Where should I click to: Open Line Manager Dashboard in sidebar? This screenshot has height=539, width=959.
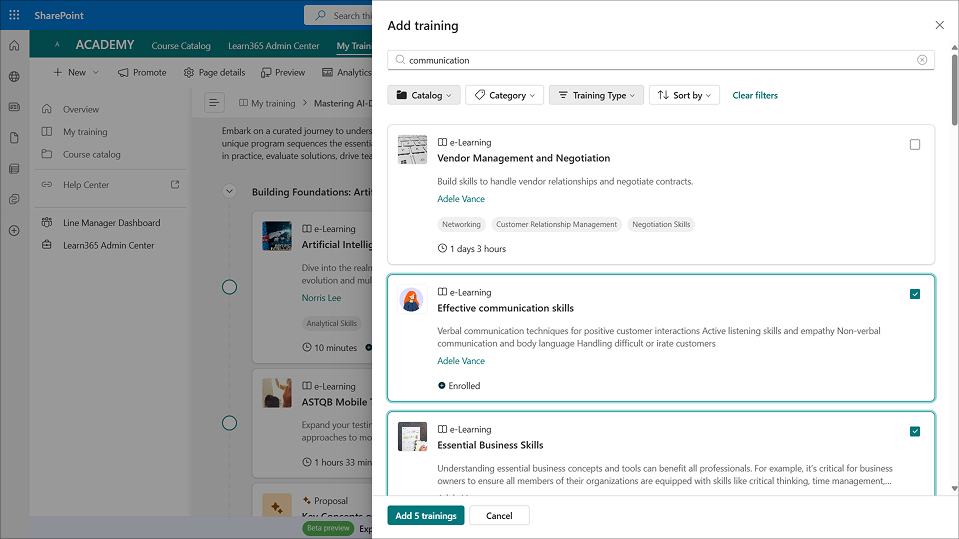[x=111, y=223]
